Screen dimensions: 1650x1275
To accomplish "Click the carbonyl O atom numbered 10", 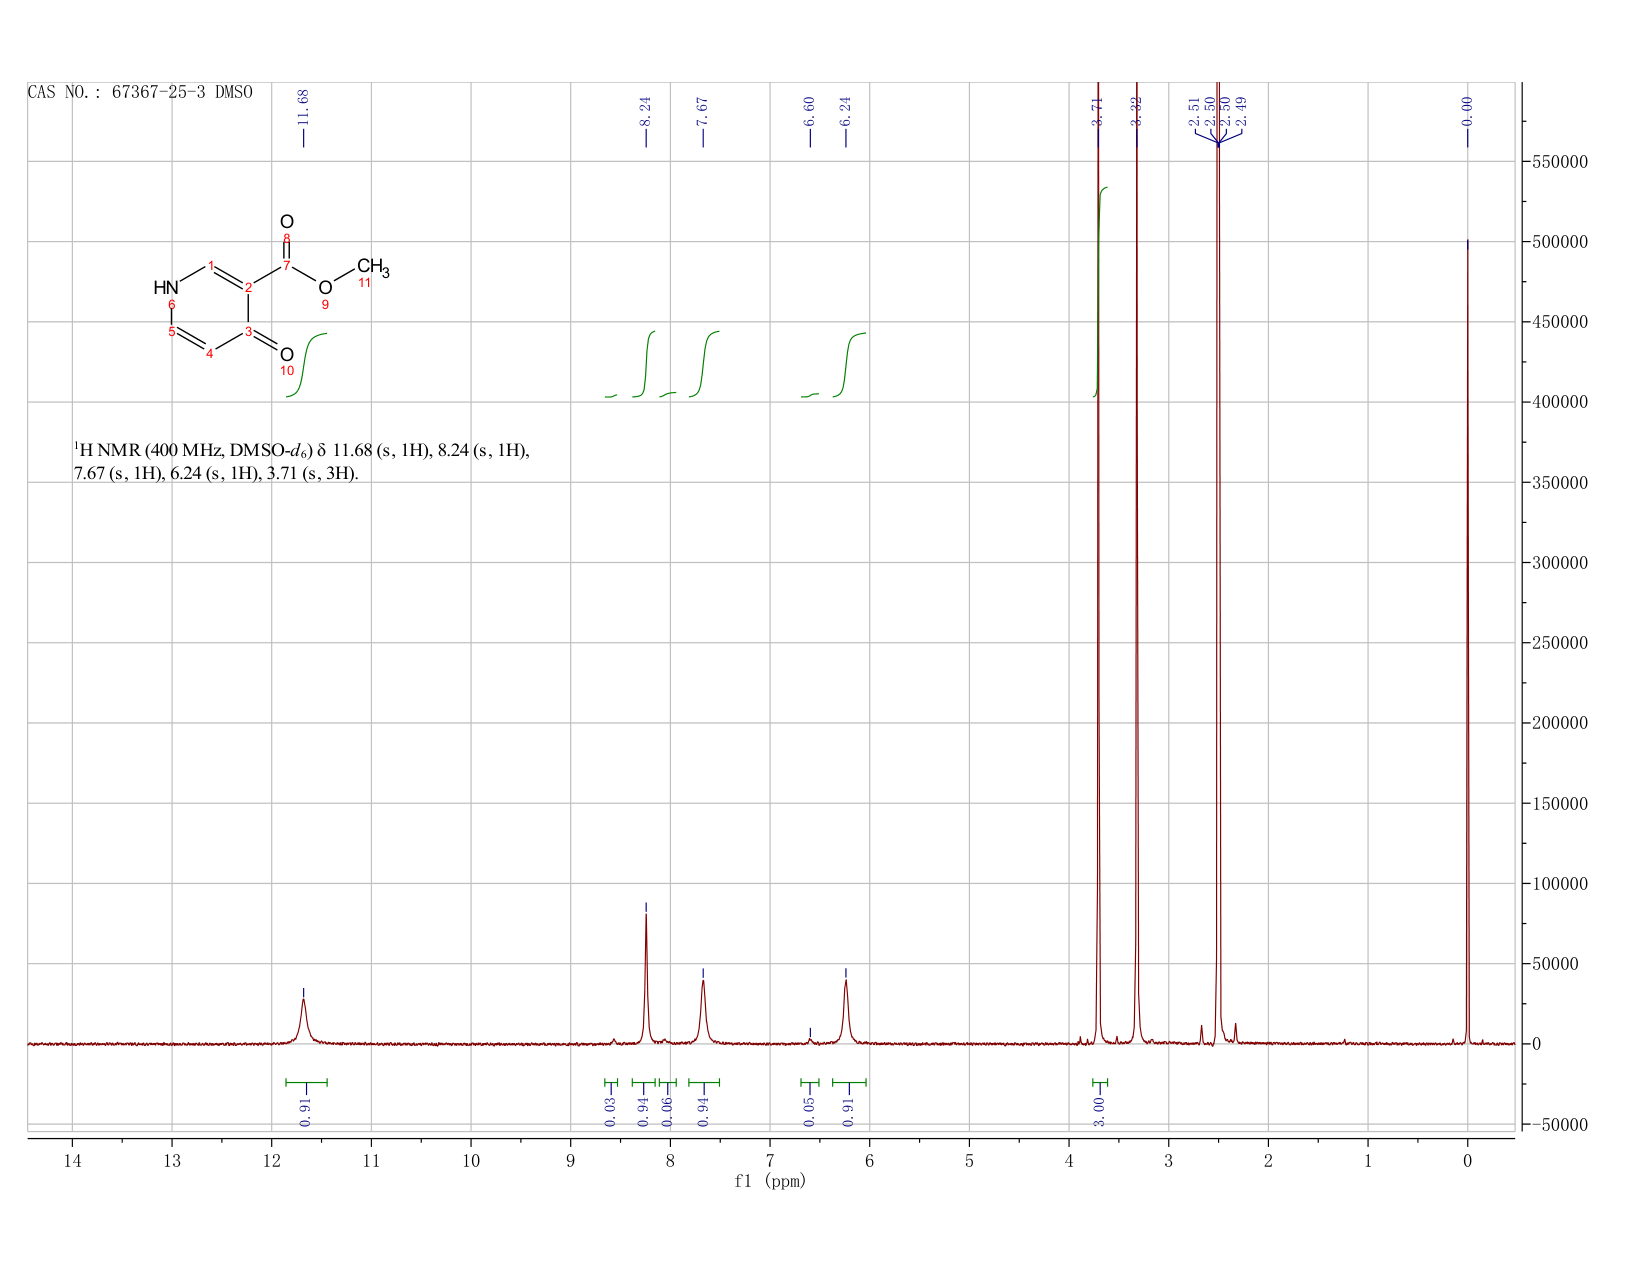I will point(287,354).
